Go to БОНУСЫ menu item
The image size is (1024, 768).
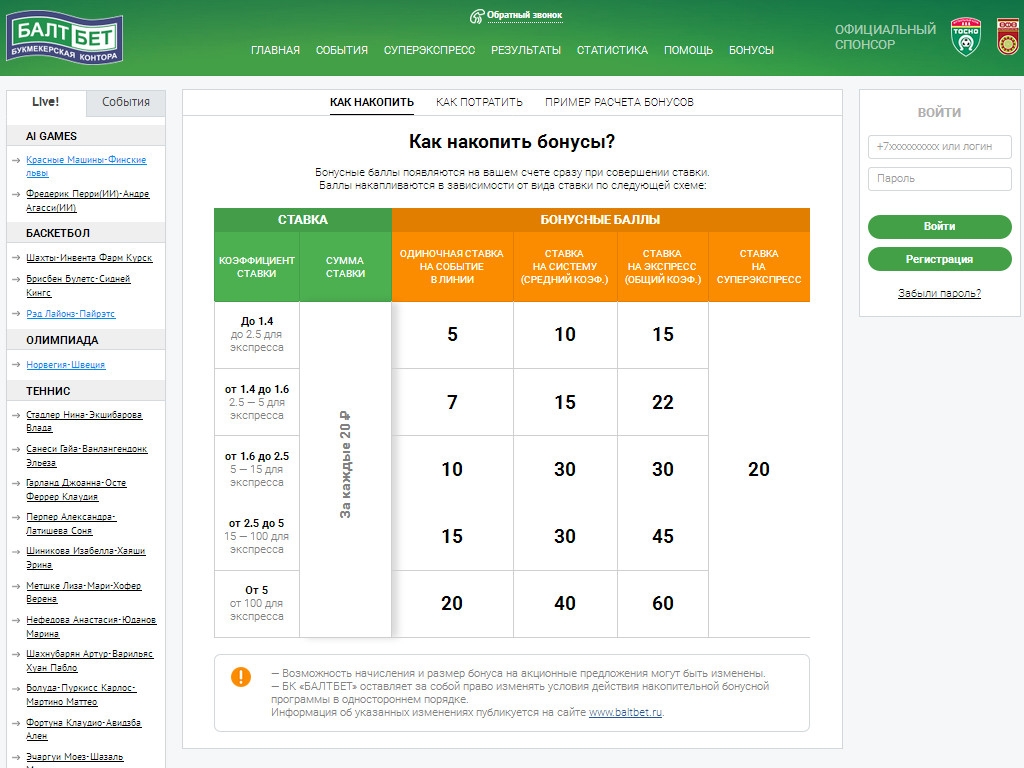(x=751, y=50)
